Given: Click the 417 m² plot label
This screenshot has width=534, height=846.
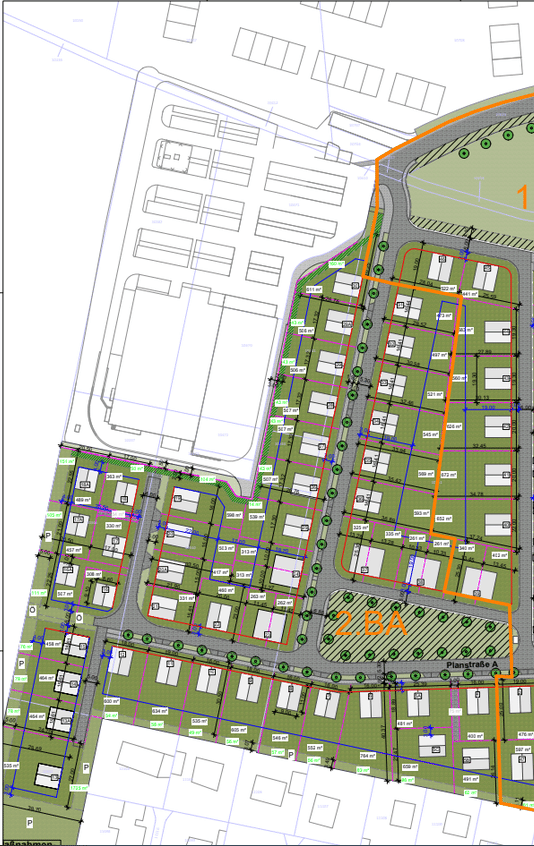Looking at the screenshot, I should pyautogui.click(x=221, y=572).
